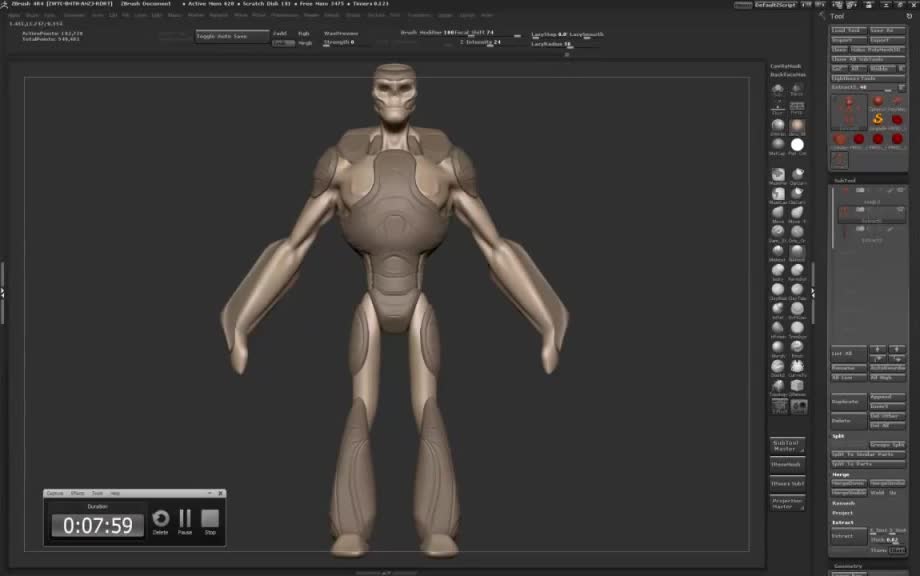Screen dimensions: 920x576
Task: Pick the ClayTubes brush icon
Action: 797,289
